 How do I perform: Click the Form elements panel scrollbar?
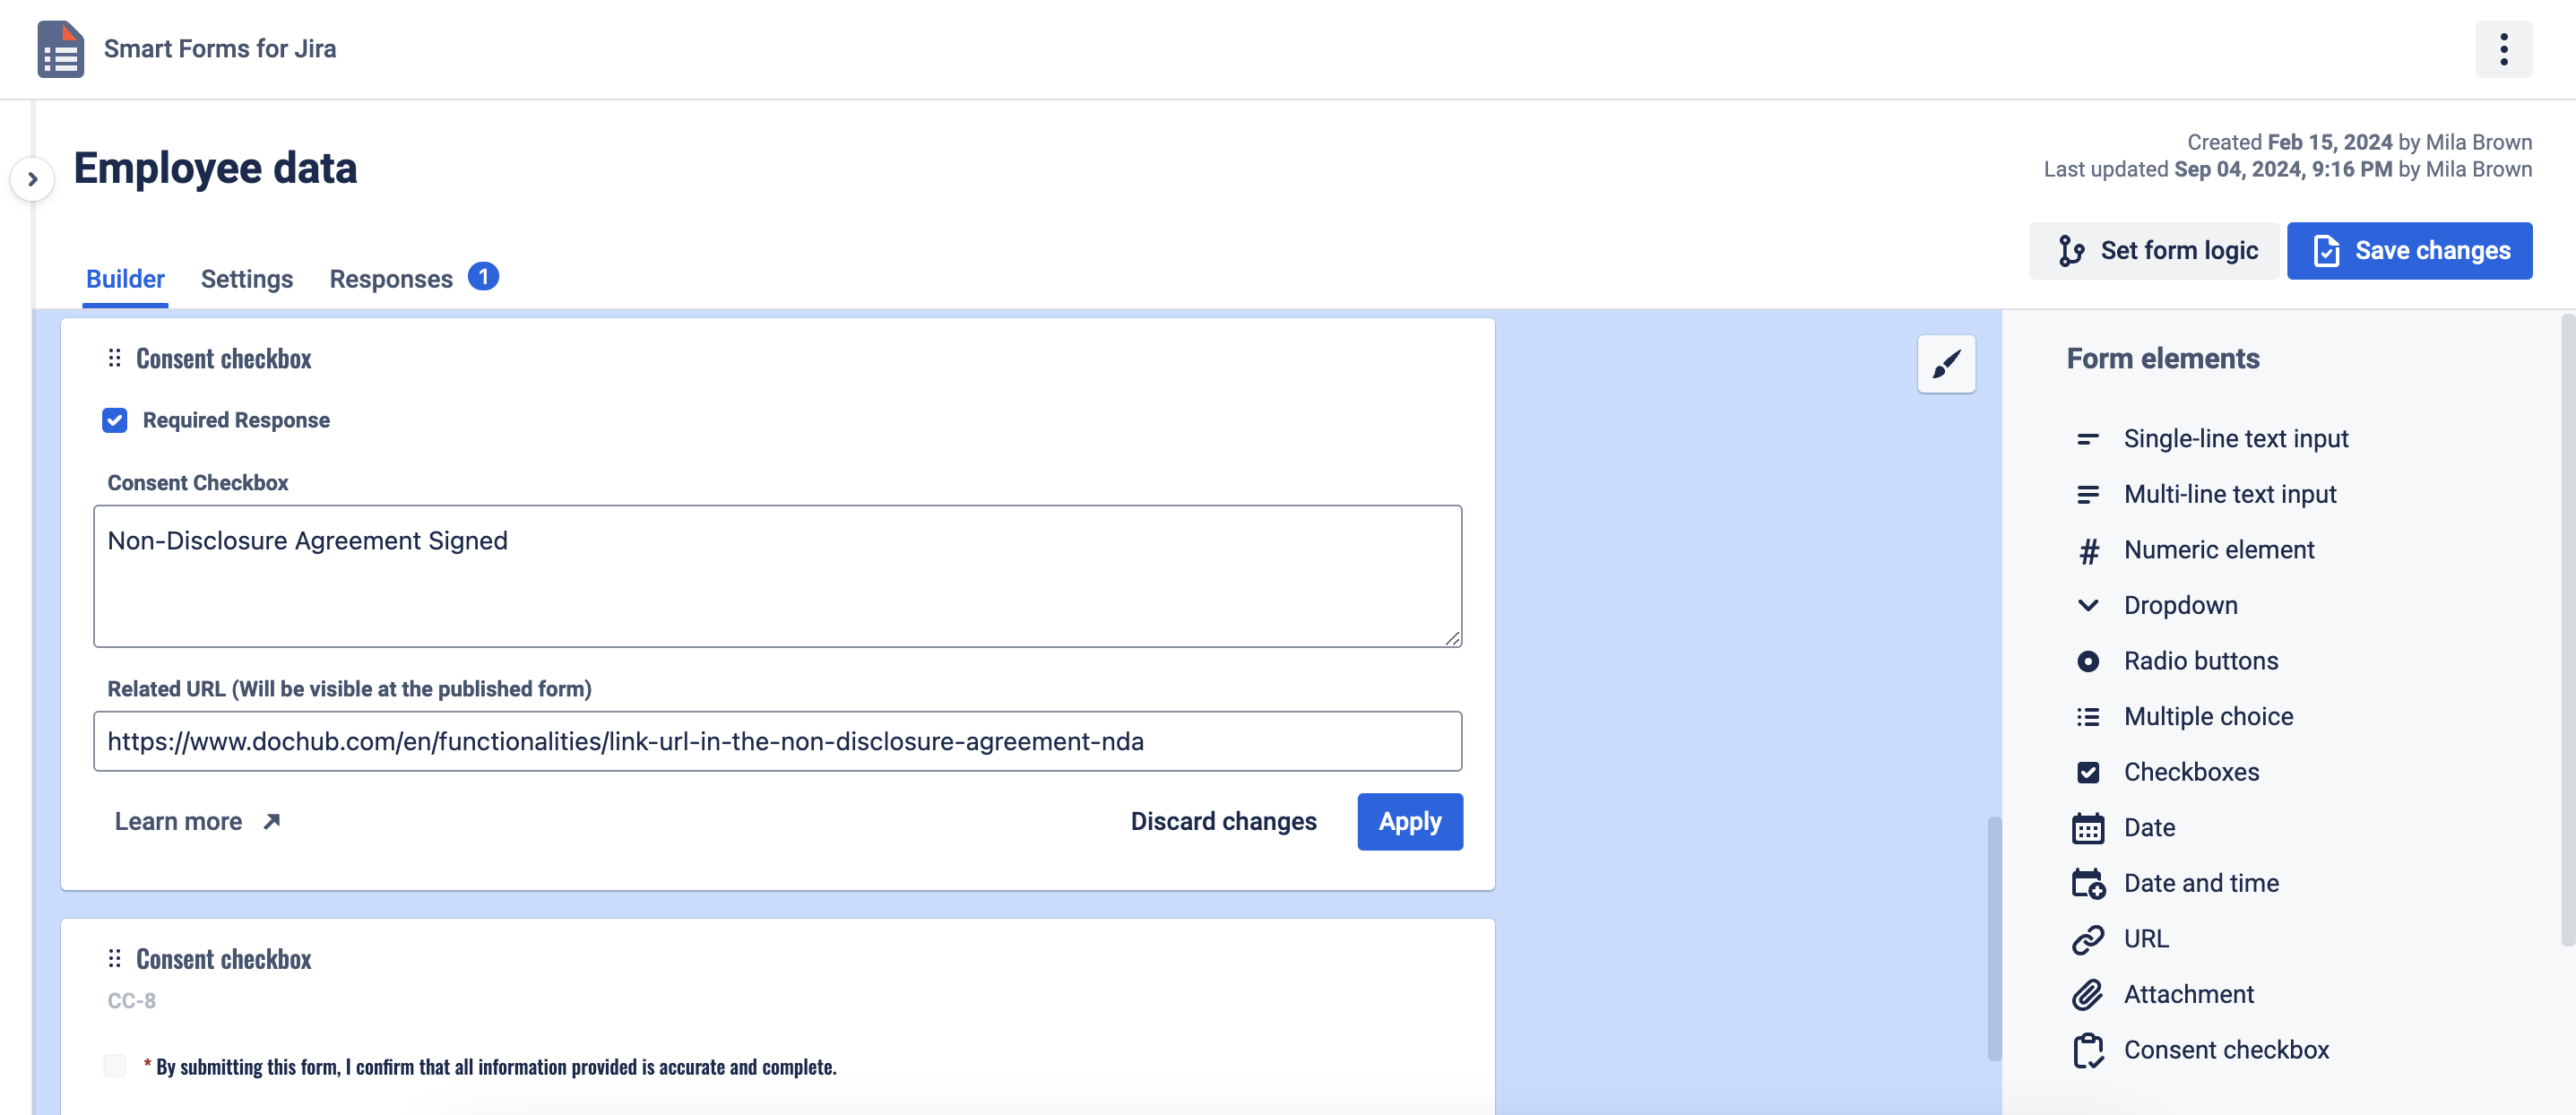[x=2567, y=630]
